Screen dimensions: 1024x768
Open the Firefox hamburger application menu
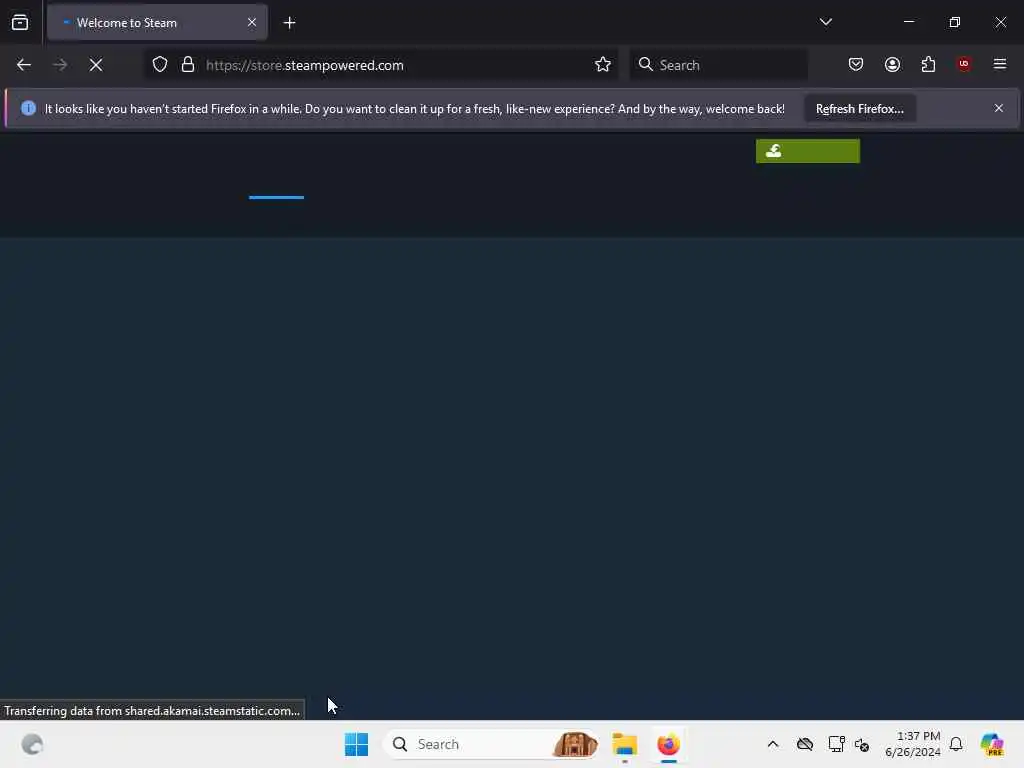1000,64
